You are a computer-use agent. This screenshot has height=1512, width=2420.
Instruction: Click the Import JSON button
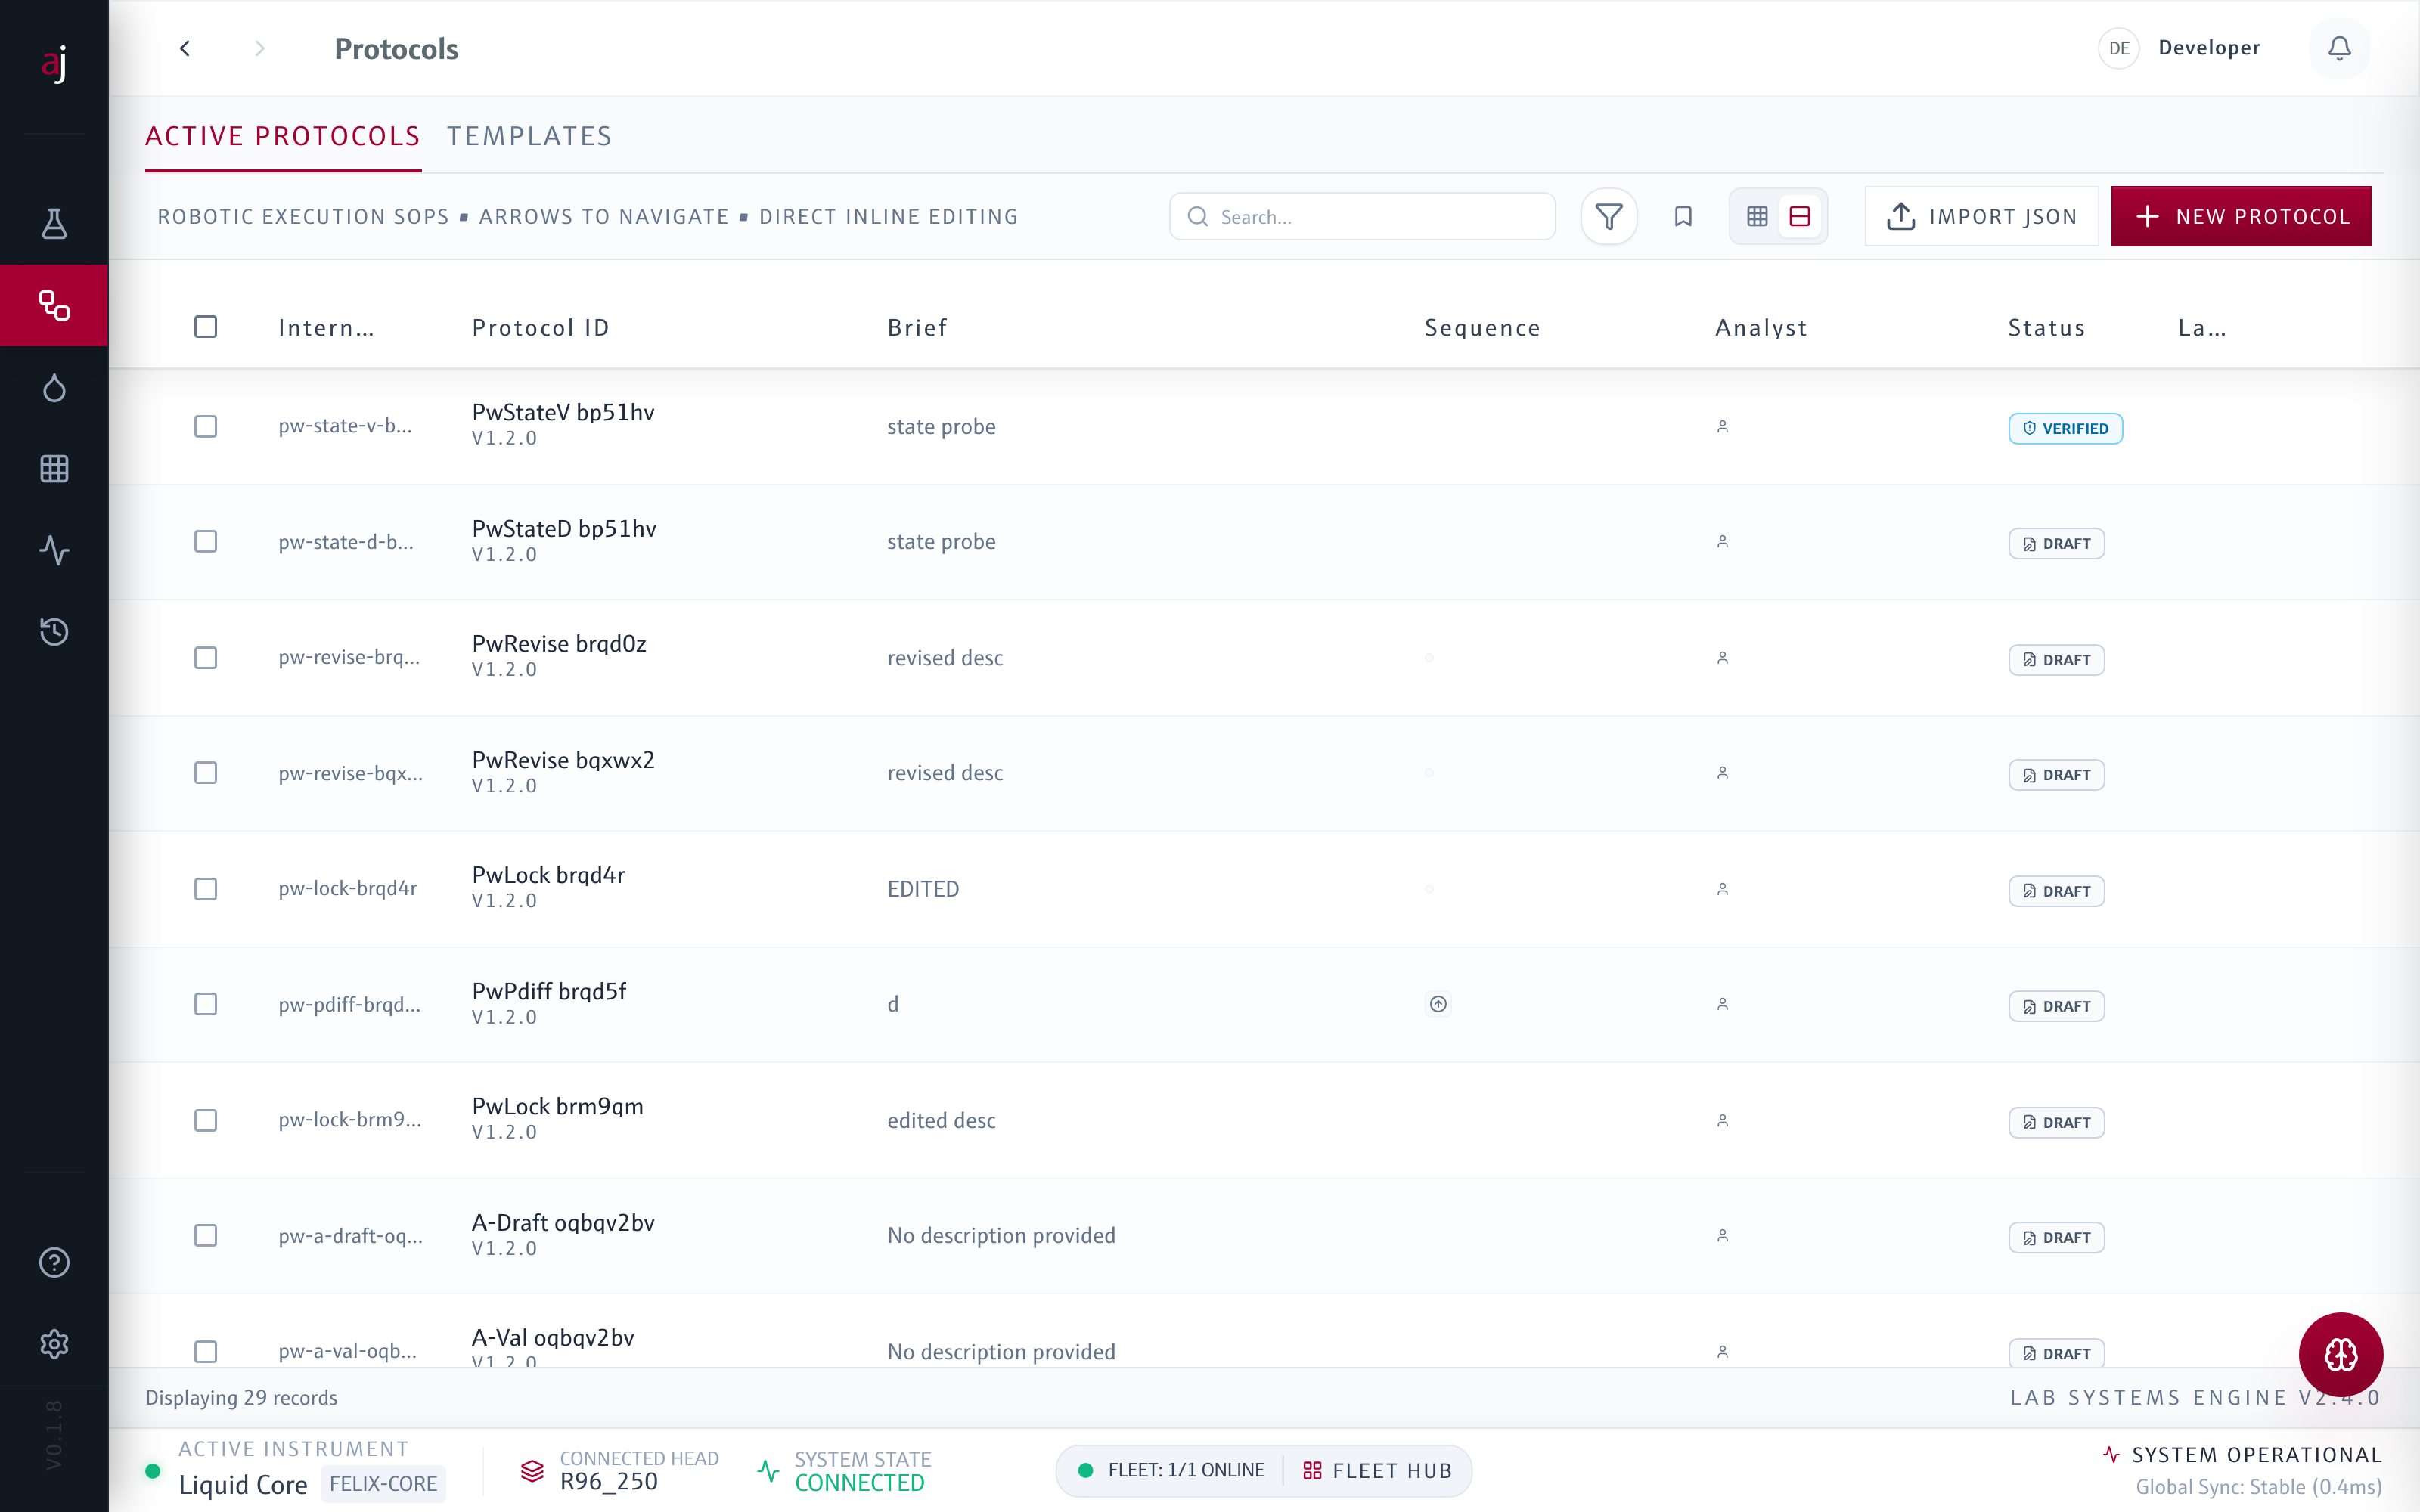click(x=1981, y=216)
